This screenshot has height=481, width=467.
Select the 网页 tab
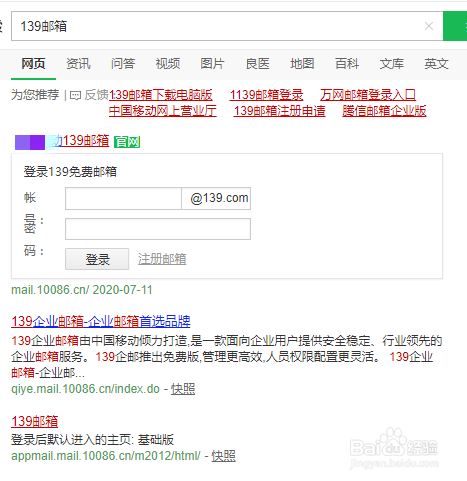(x=33, y=63)
